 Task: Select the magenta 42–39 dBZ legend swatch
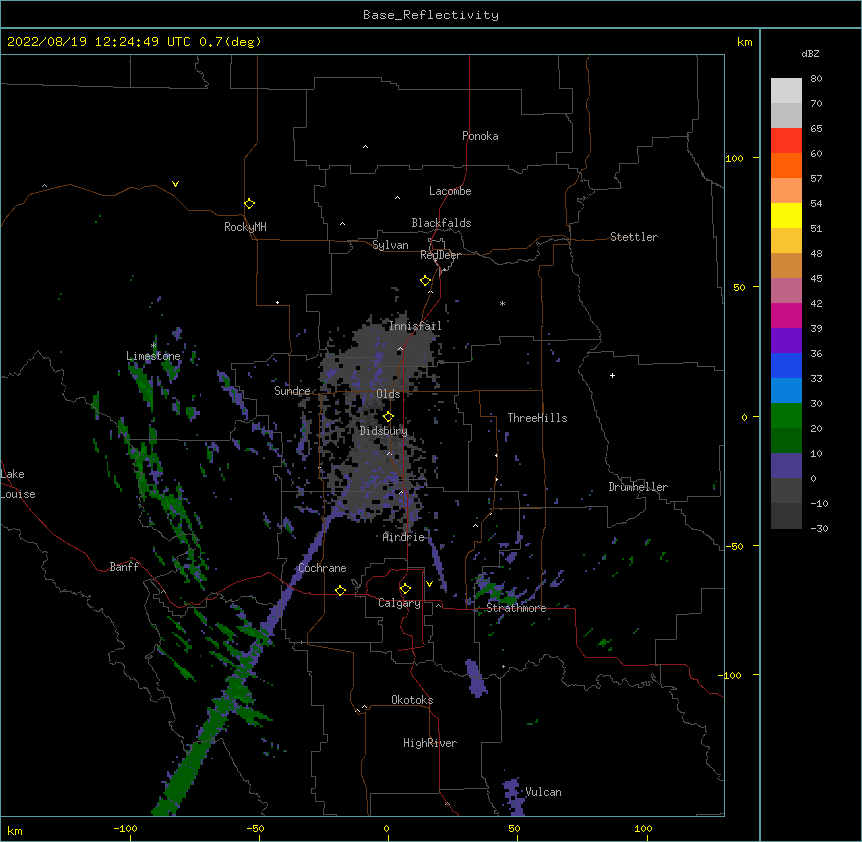[786, 315]
